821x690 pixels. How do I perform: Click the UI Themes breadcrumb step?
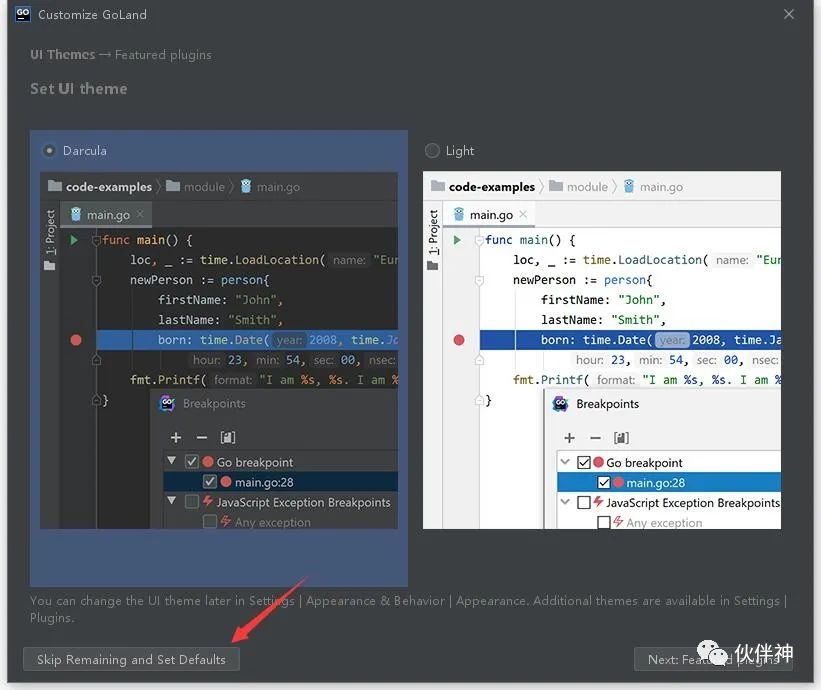tap(63, 55)
